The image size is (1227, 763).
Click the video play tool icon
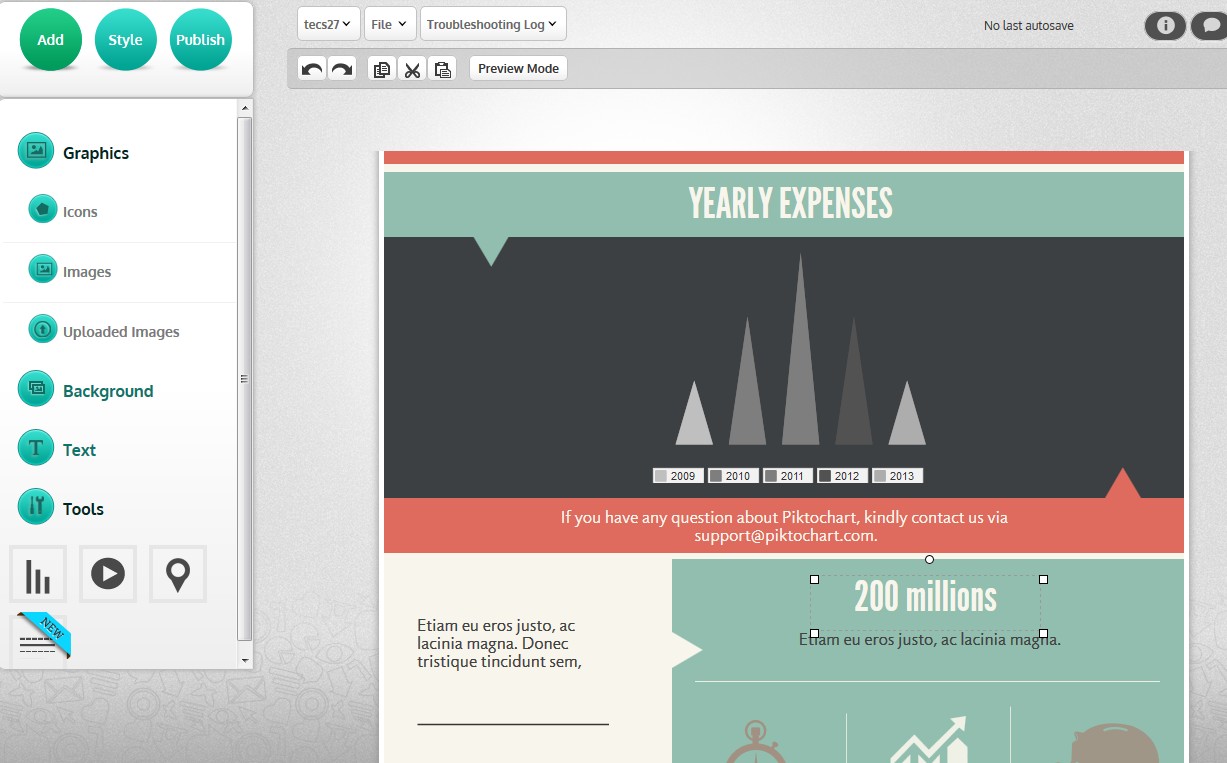pyautogui.click(x=108, y=574)
